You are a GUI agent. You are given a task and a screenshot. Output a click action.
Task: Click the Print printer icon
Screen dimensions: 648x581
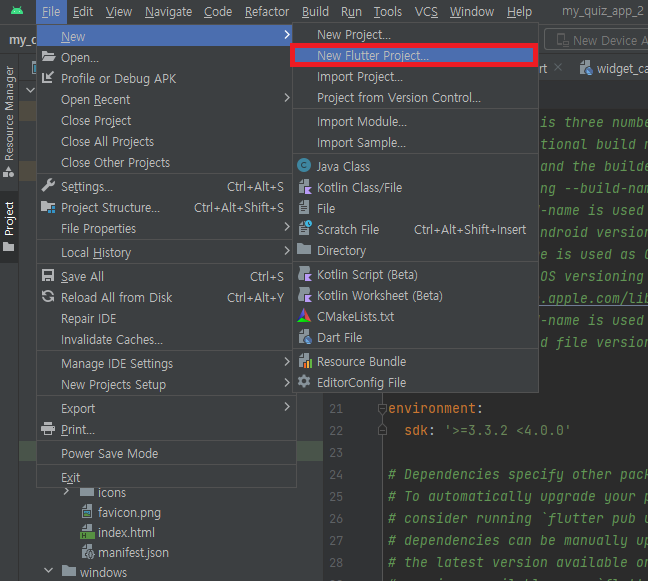[48, 429]
